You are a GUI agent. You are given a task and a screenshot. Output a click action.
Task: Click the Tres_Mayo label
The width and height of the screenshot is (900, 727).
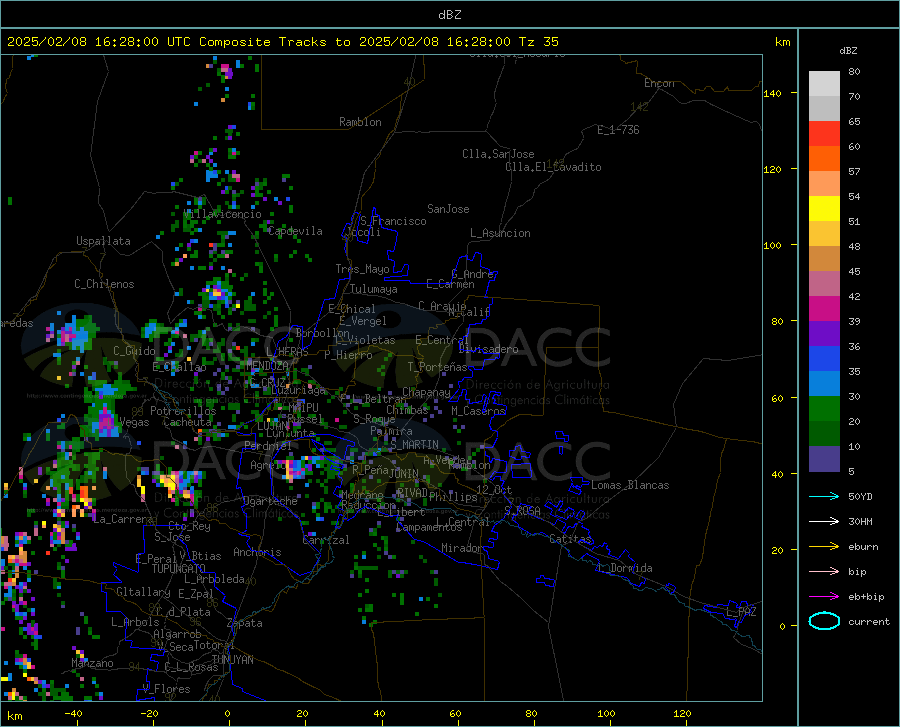pos(362,269)
